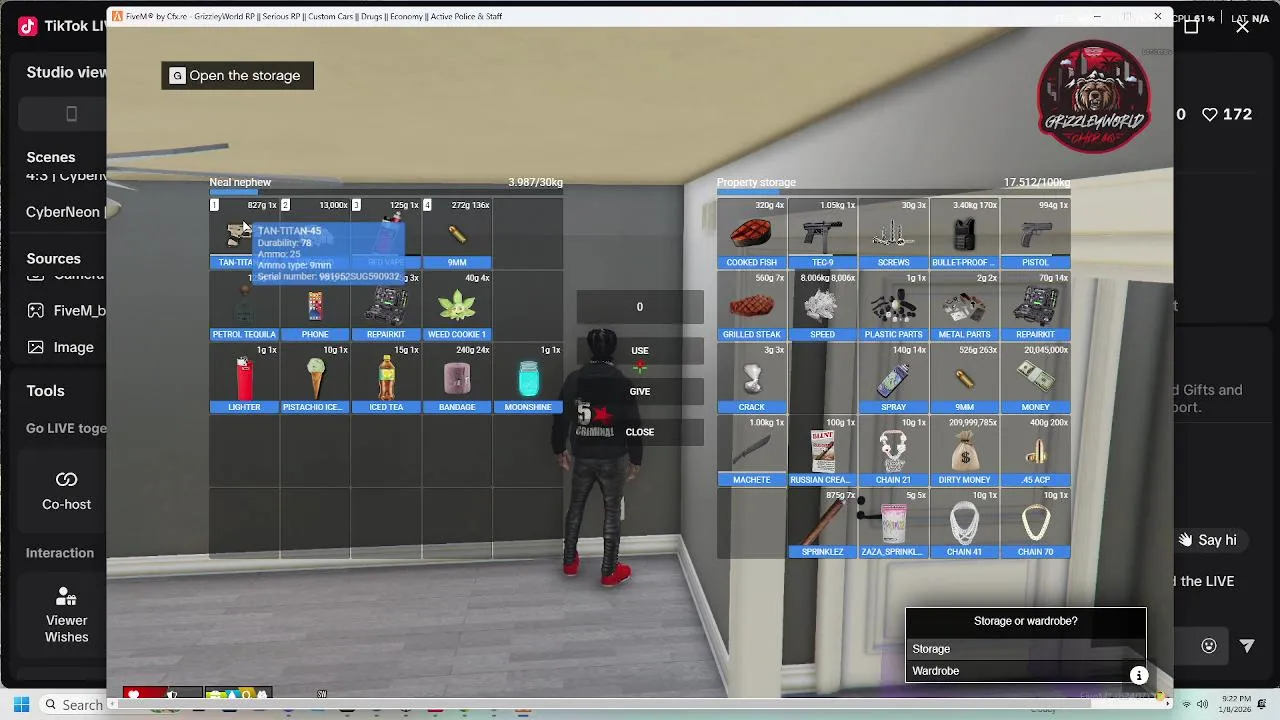The image size is (1280, 720).
Task: Choose Wardrobe in the prompt menu
Action: pyautogui.click(x=1025, y=671)
